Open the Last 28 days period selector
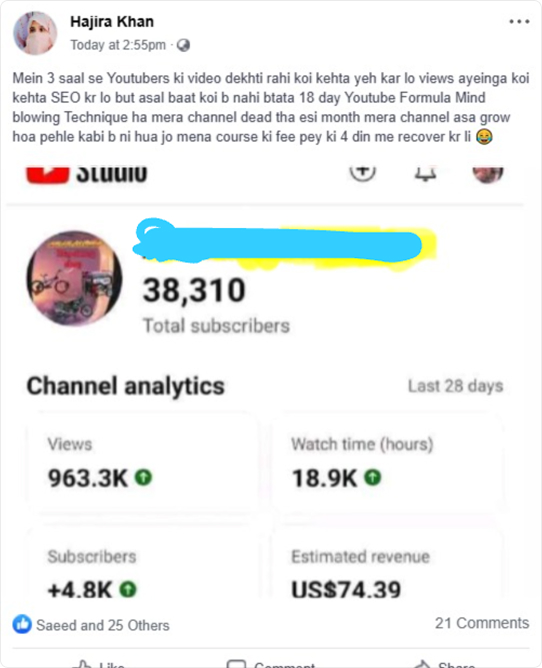Viewport: 542px width, 668px height. click(x=456, y=386)
